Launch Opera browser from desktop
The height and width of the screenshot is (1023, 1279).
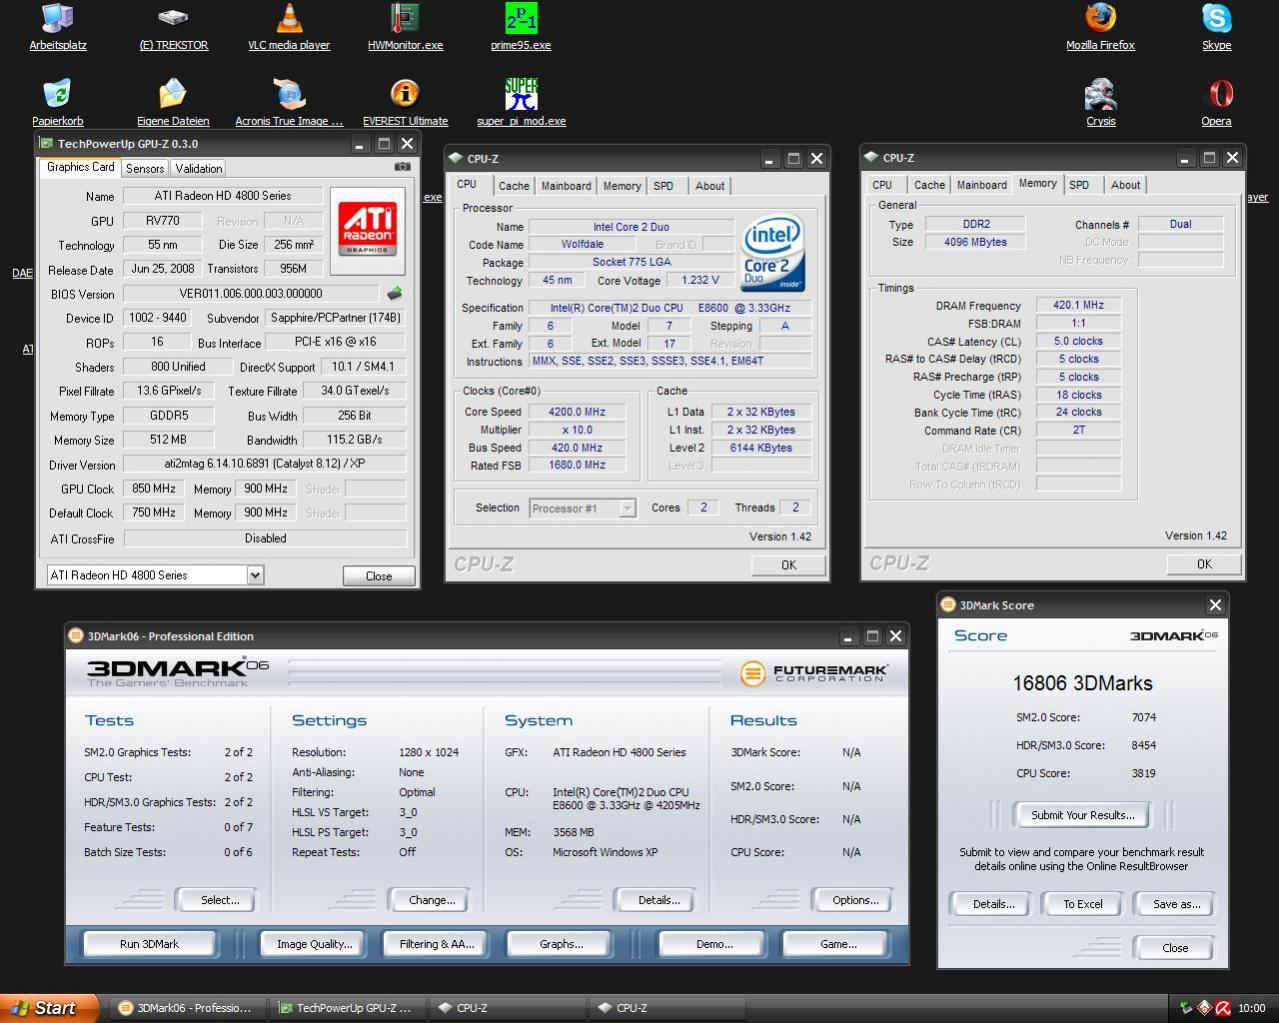(1216, 103)
